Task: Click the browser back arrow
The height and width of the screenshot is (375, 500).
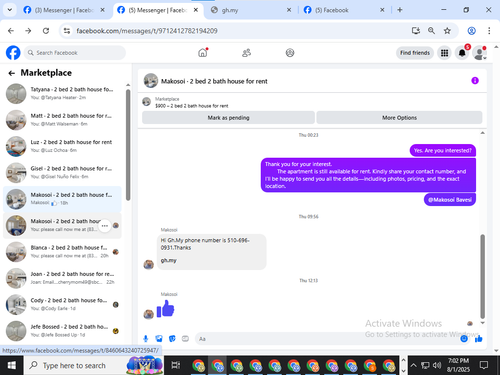Action: (x=11, y=31)
